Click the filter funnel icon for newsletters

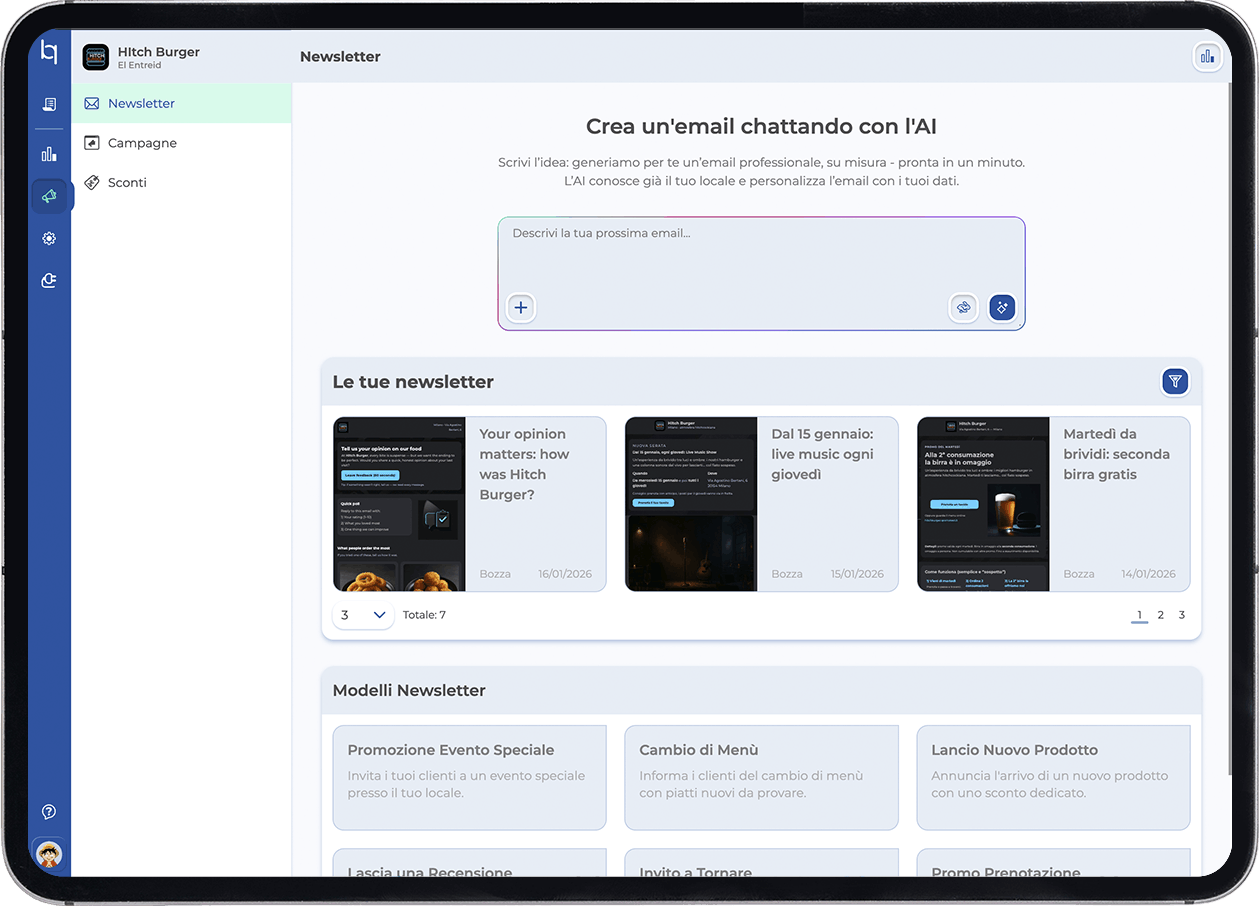1175,381
